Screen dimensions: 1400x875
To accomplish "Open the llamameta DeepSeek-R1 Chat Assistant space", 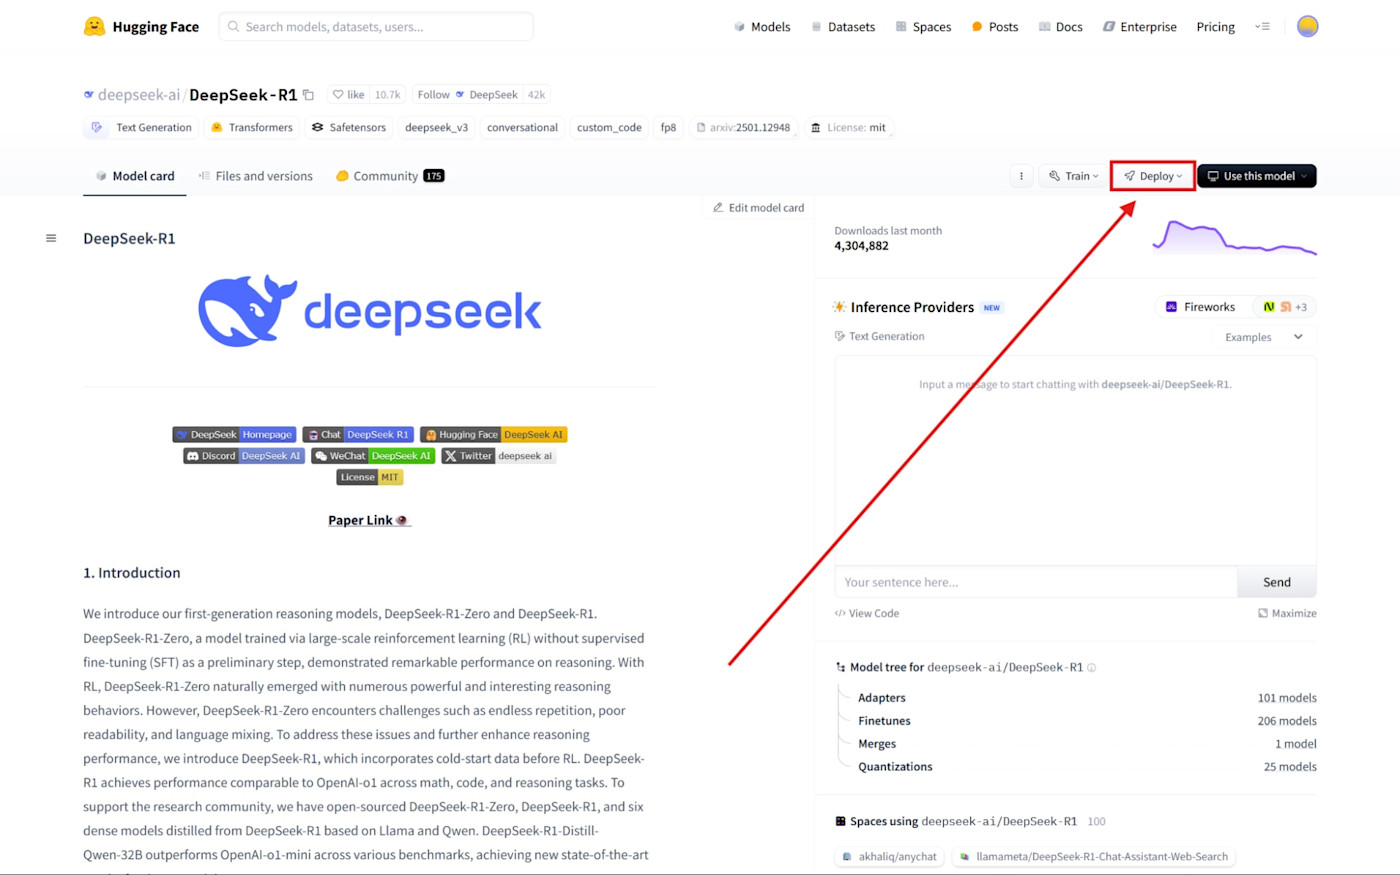I will 1094,857.
